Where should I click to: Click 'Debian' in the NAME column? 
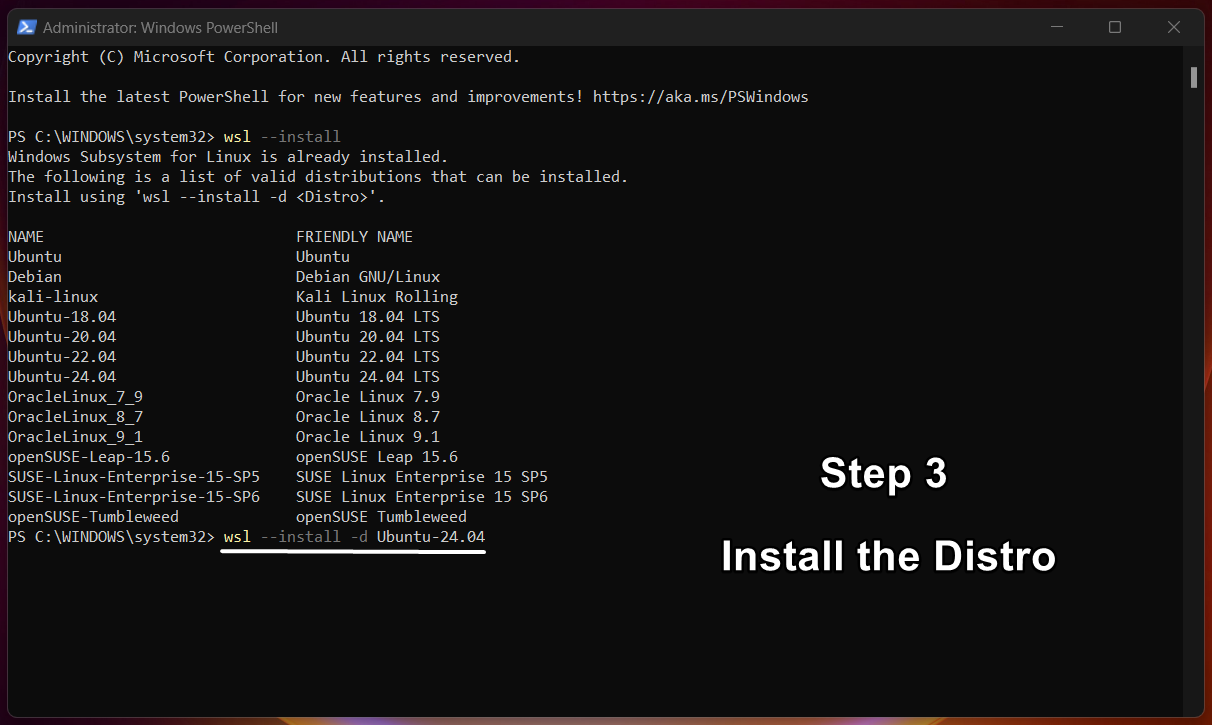35,277
